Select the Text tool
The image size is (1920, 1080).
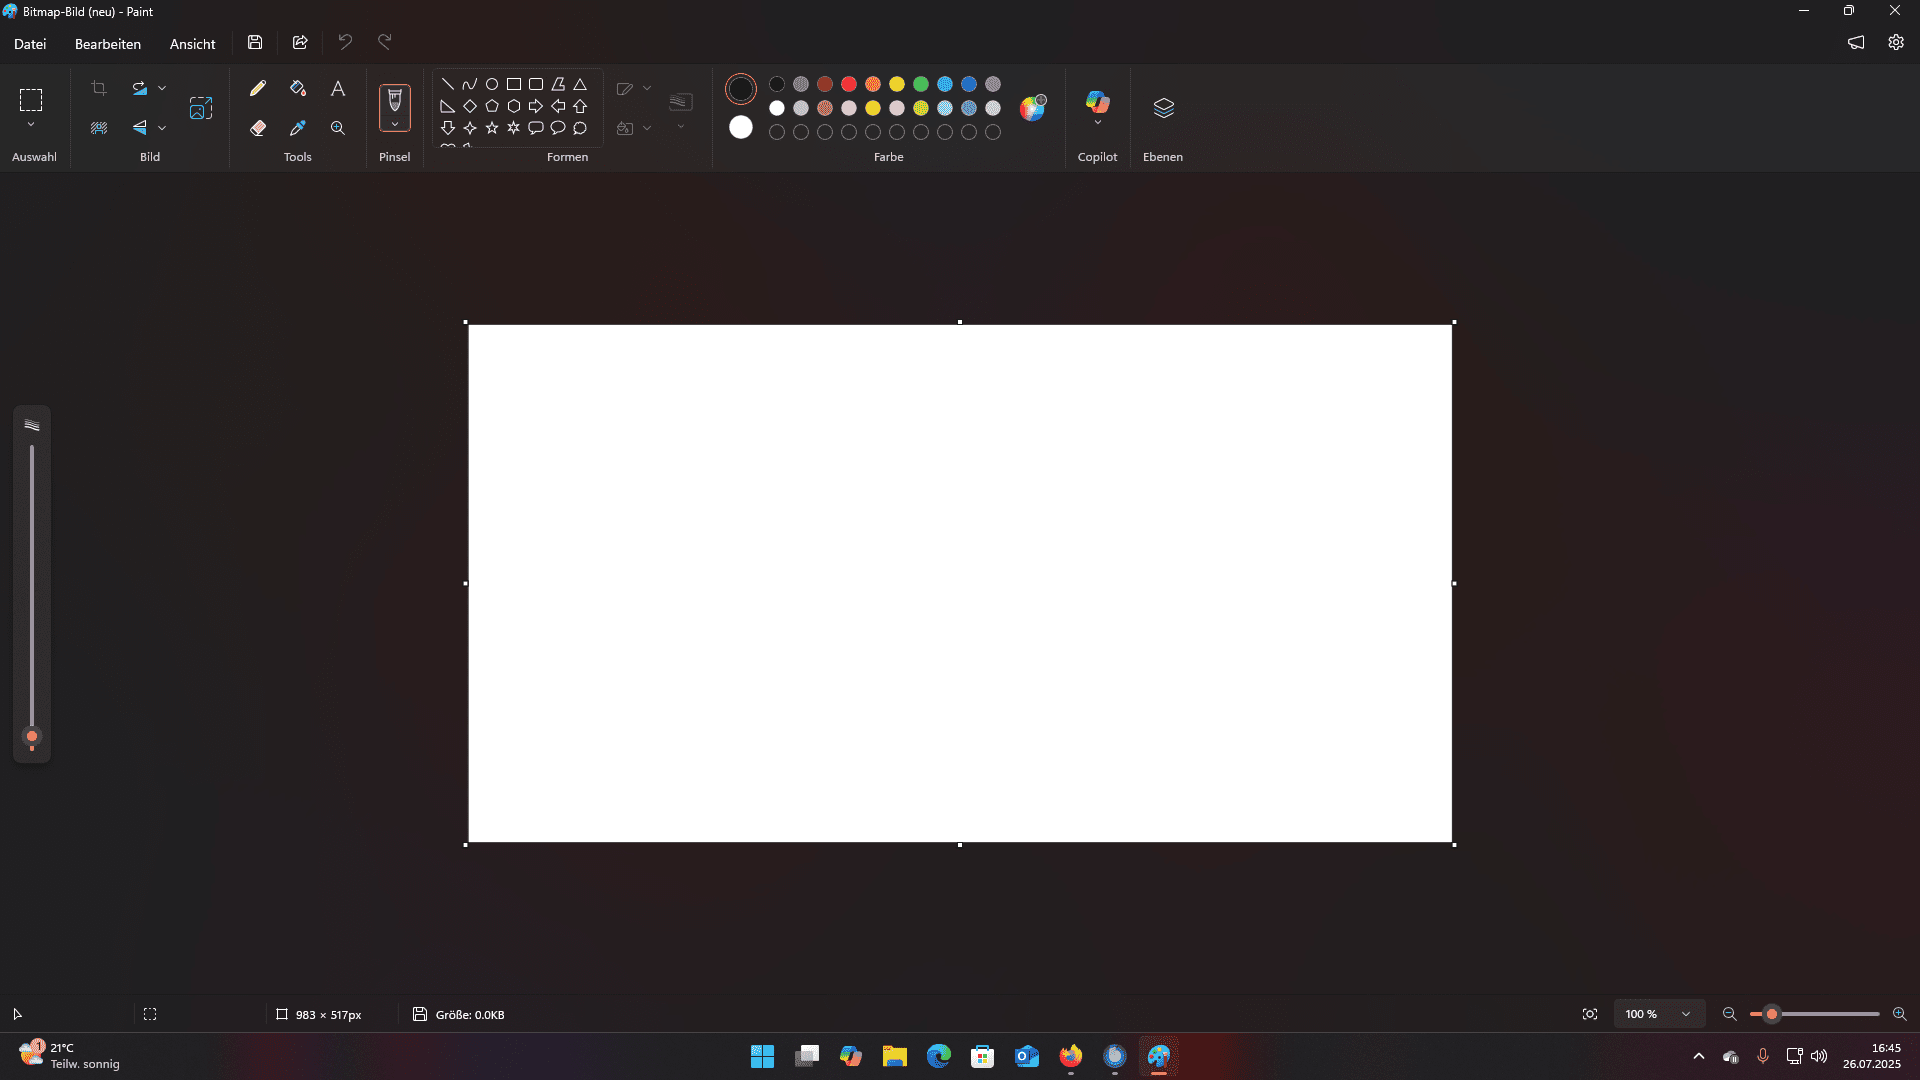point(338,88)
